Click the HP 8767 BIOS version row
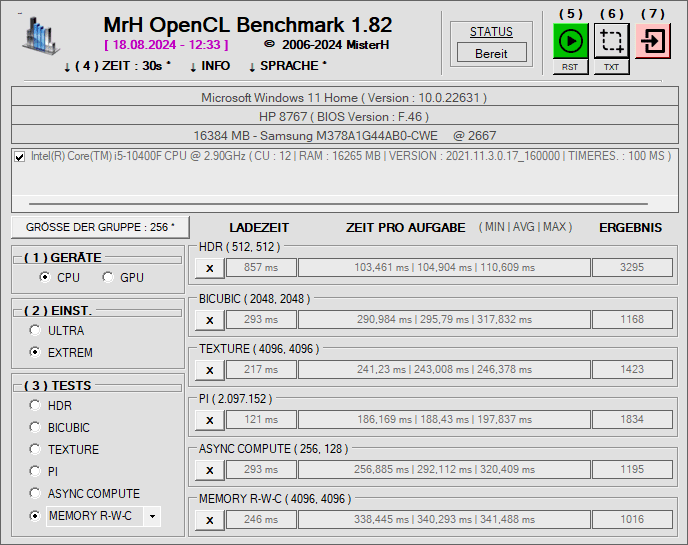 coord(344,116)
